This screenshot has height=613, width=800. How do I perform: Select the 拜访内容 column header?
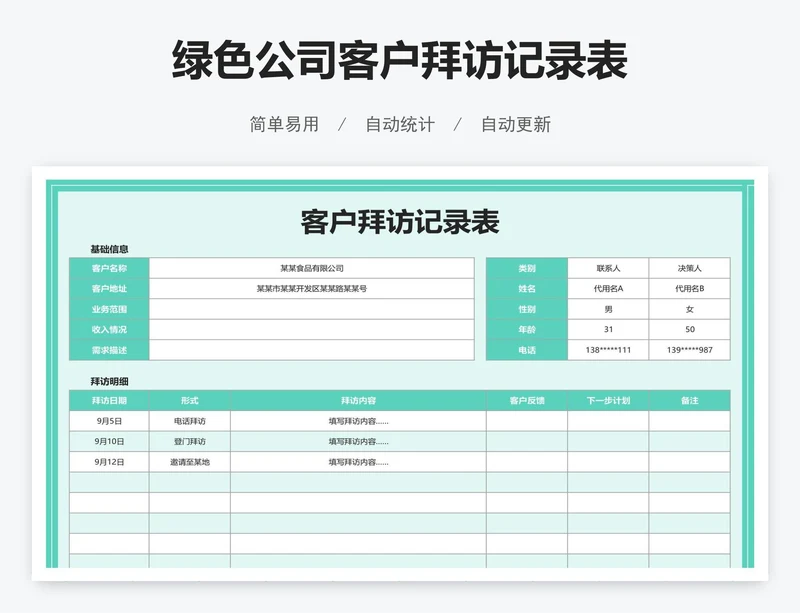(x=358, y=401)
